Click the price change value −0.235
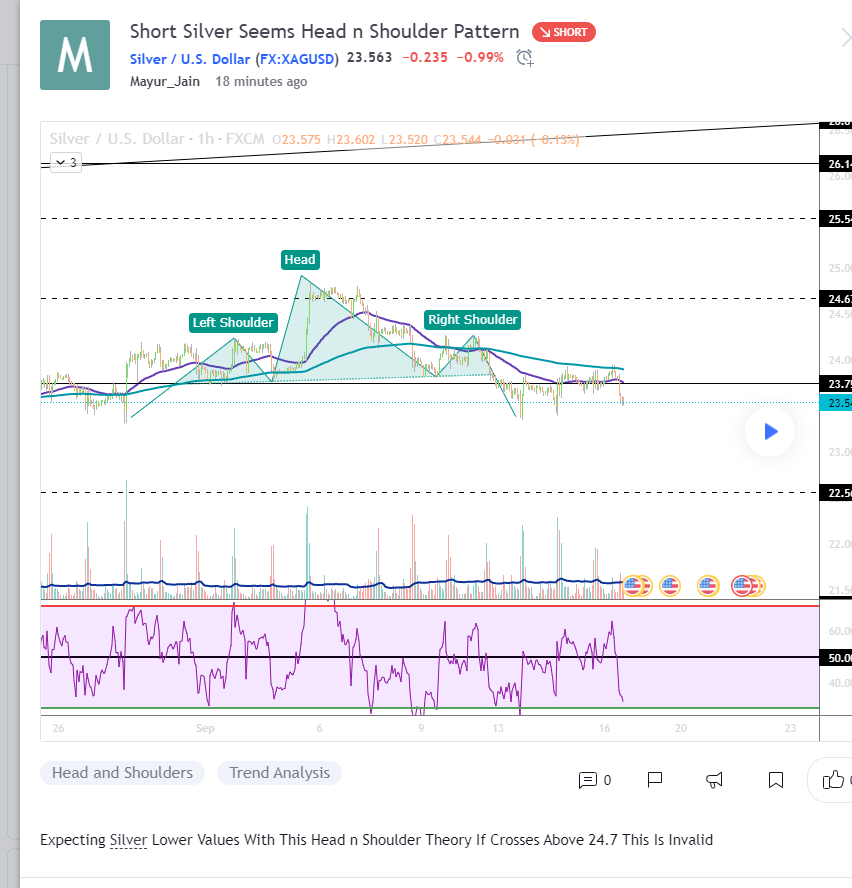The image size is (852, 888). 425,58
